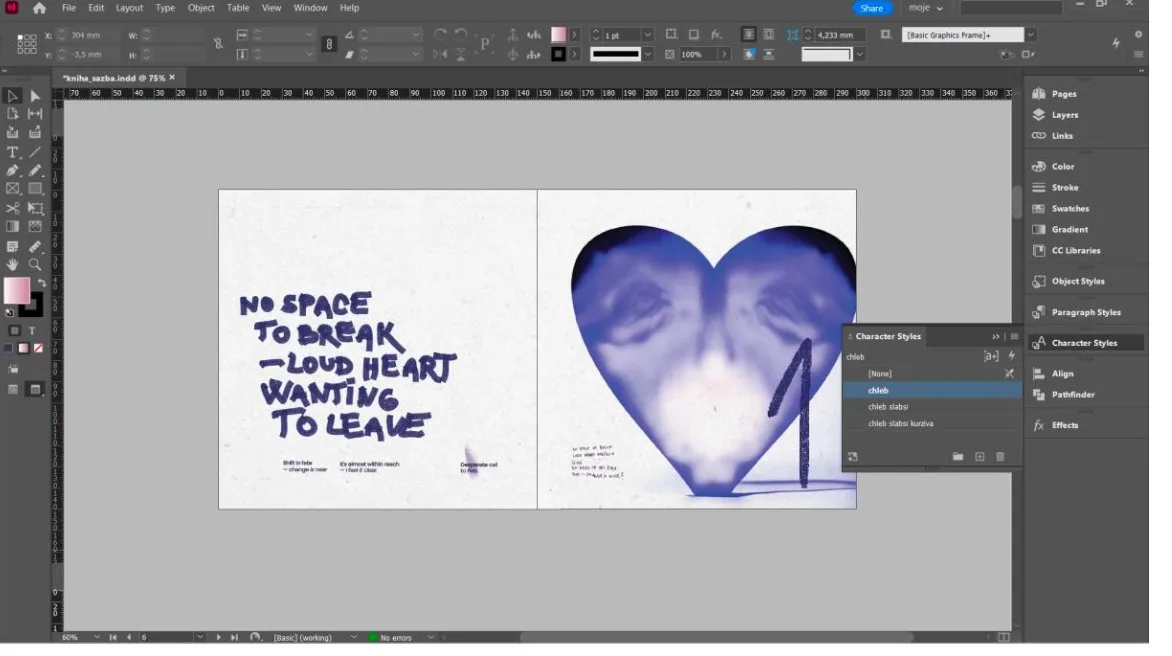Select the Measure tool
The height and width of the screenshot is (656, 1172).
[35, 247]
